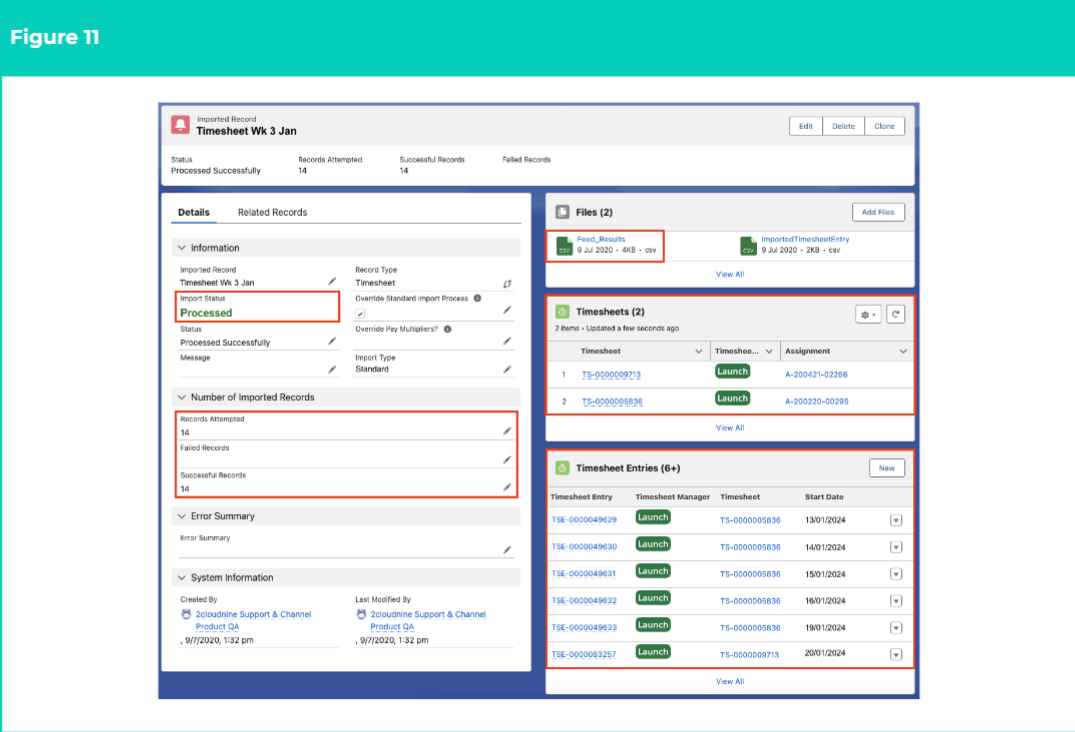This screenshot has width=1075, height=732.
Task: Open row menu for TSE-0000049632
Action: (896, 601)
